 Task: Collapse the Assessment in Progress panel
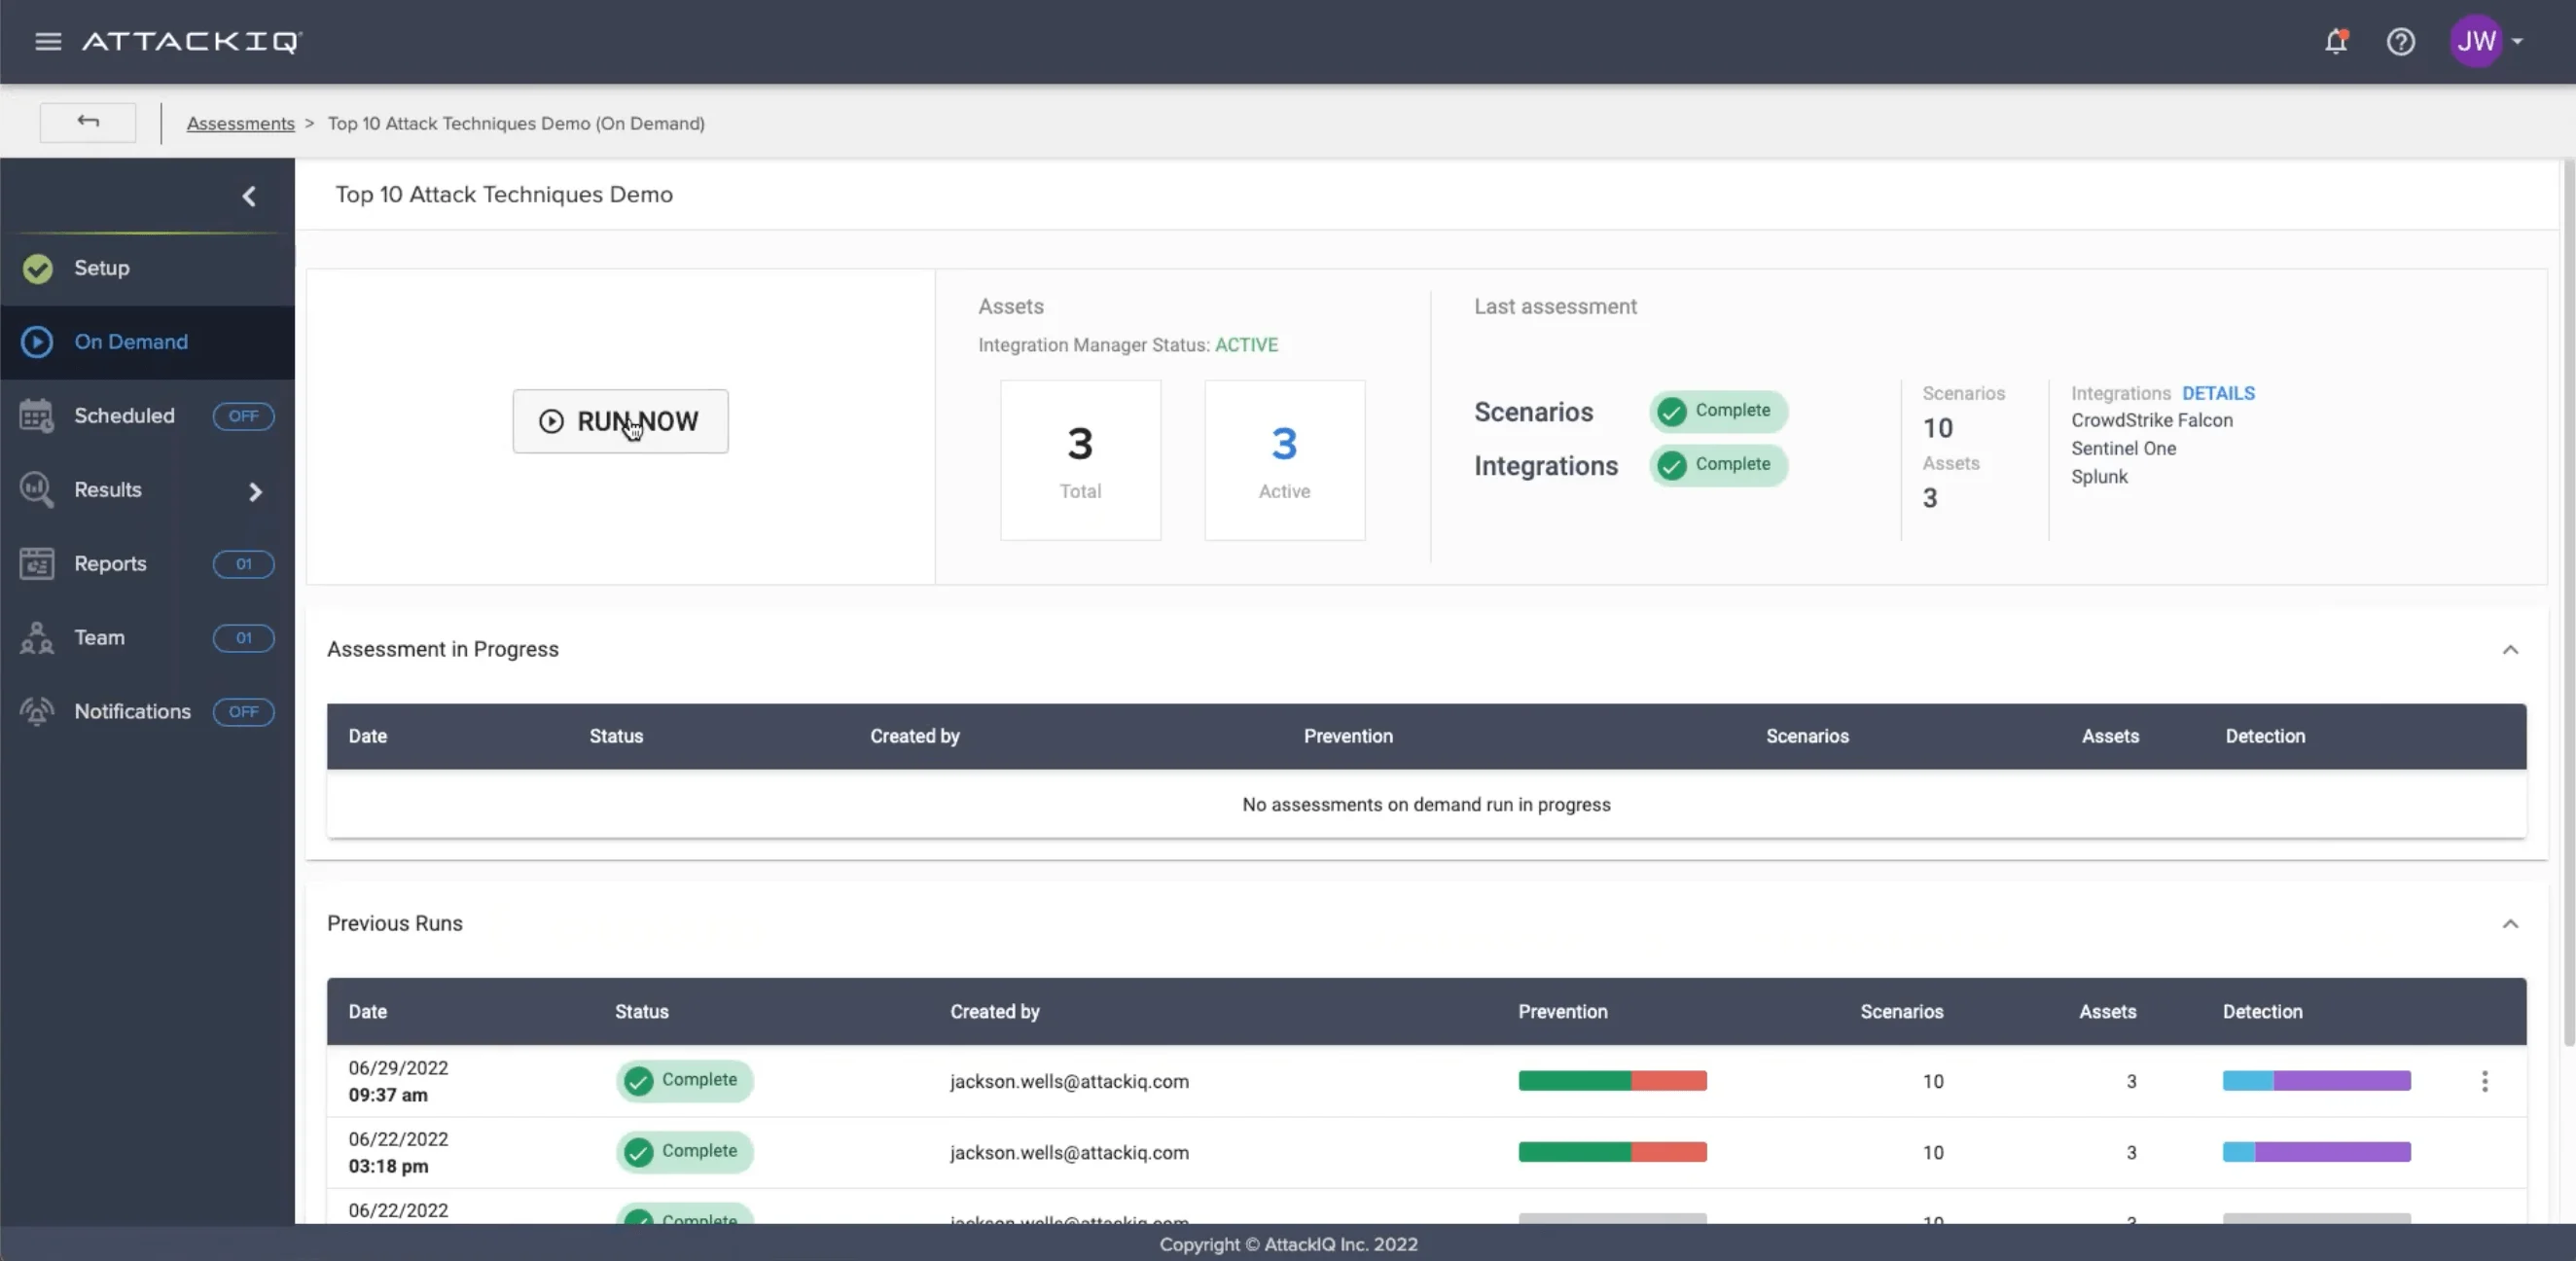pos(2510,650)
